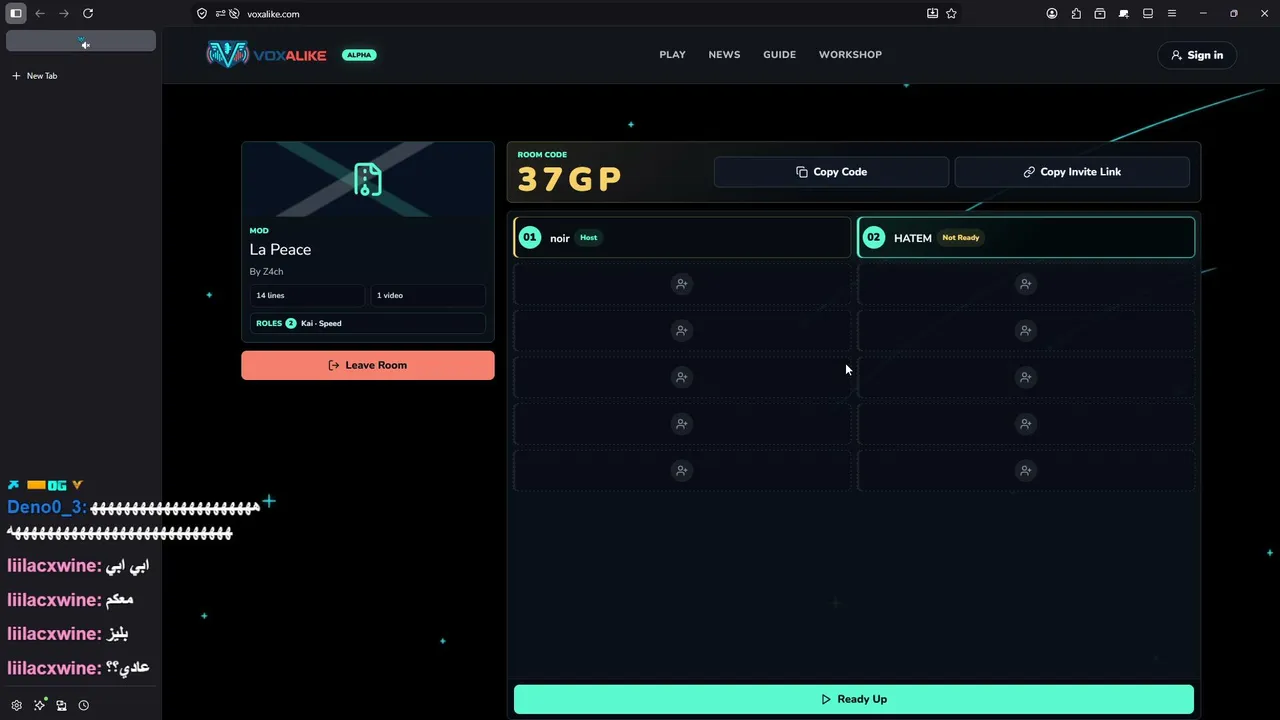Click the VoxAlike logo
The width and height of the screenshot is (1280, 720).
point(266,55)
